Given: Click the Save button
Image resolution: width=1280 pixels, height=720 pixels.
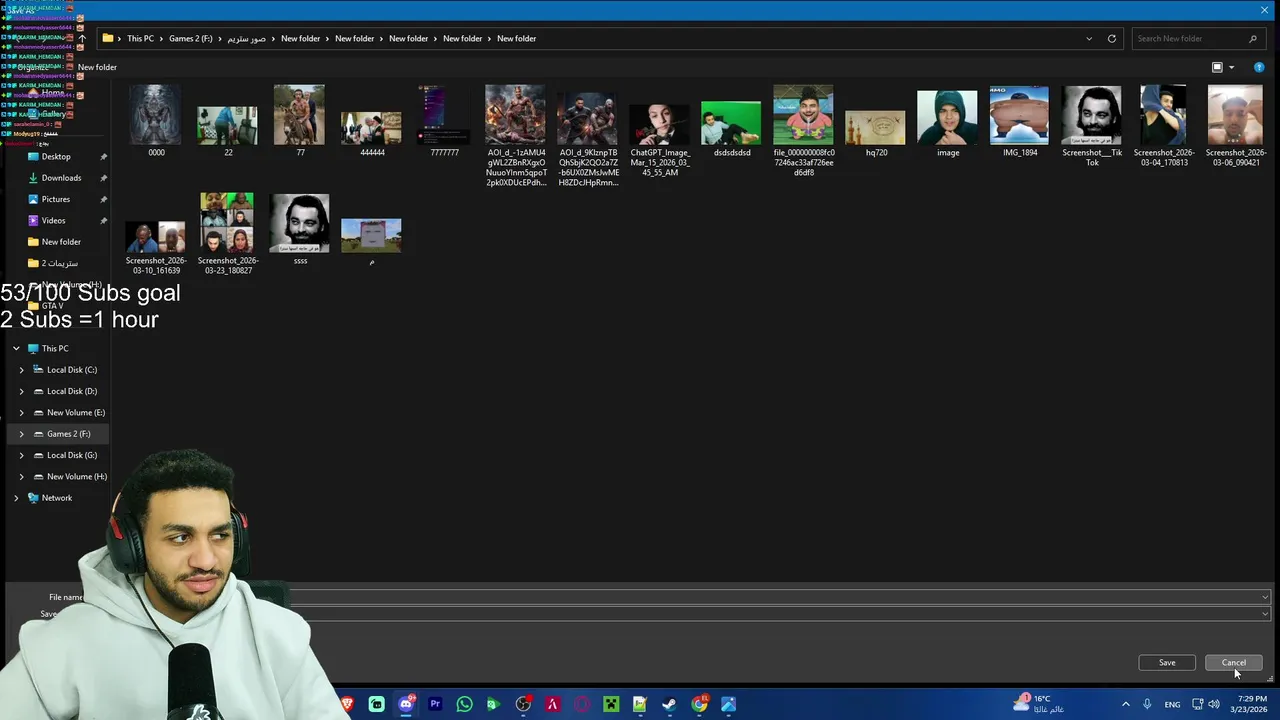Looking at the screenshot, I should (1167, 662).
